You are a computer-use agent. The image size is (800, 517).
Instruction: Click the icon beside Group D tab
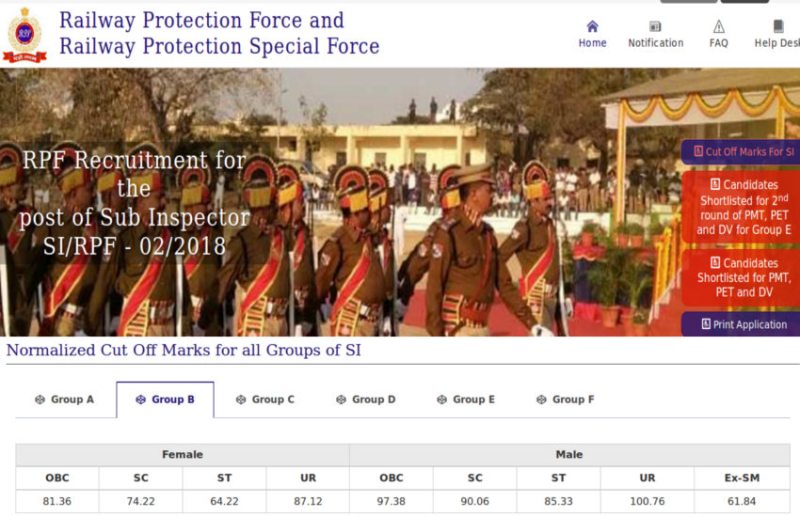tap(341, 400)
